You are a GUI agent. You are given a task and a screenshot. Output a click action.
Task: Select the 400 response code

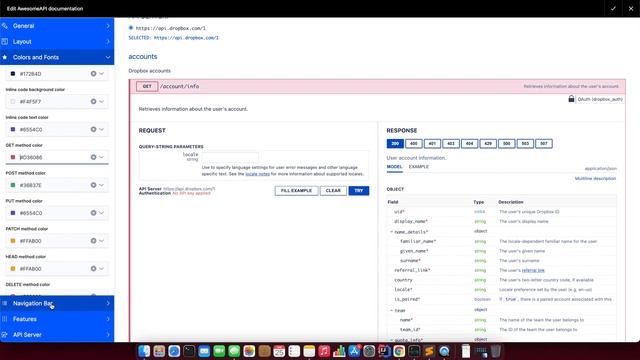pos(413,144)
